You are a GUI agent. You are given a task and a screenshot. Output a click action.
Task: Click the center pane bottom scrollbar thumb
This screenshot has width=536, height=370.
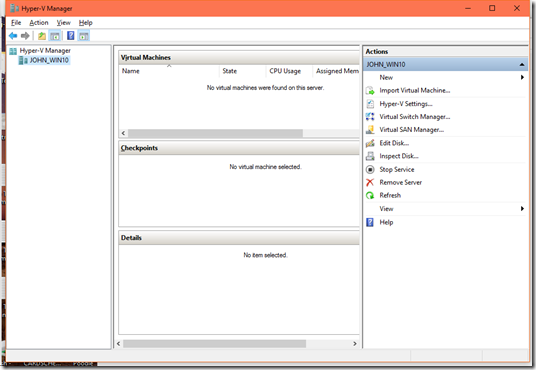pyautogui.click(x=214, y=344)
